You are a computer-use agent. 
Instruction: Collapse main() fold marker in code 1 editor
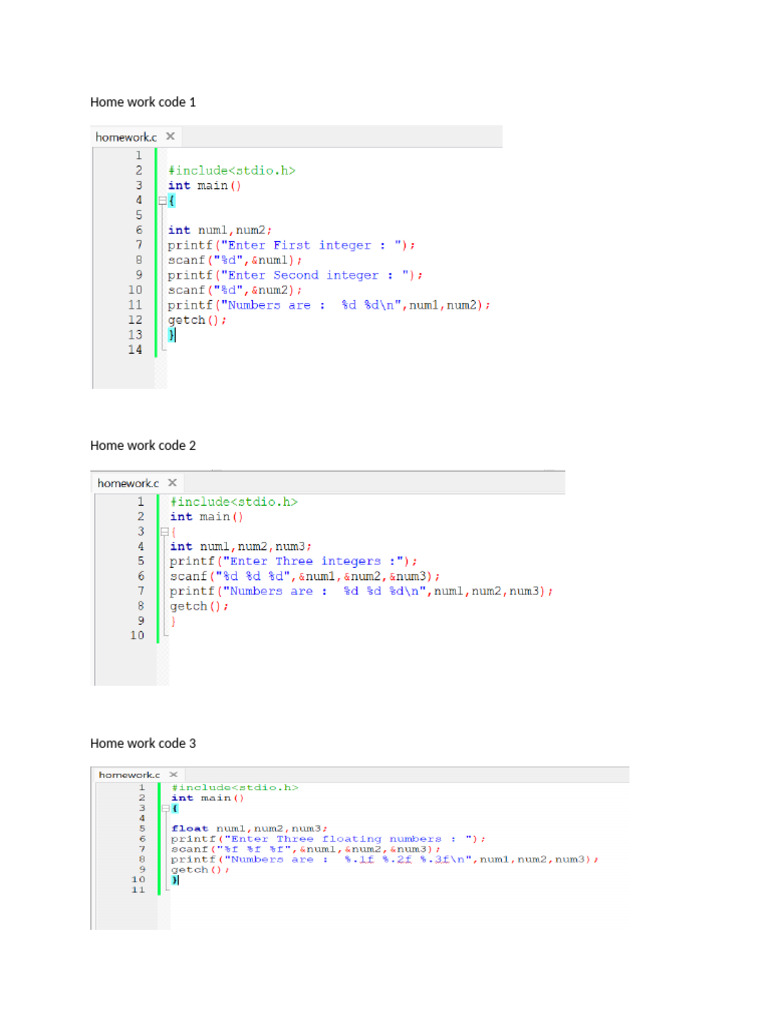pyautogui.click(x=163, y=200)
